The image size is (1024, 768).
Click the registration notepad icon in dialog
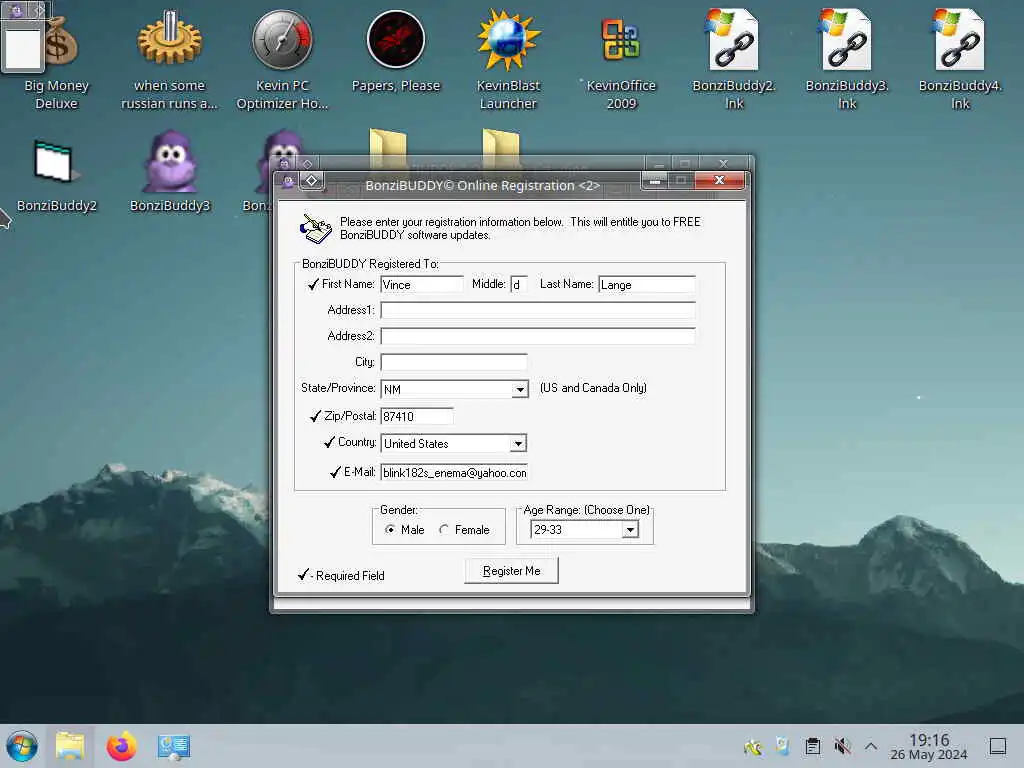click(315, 229)
